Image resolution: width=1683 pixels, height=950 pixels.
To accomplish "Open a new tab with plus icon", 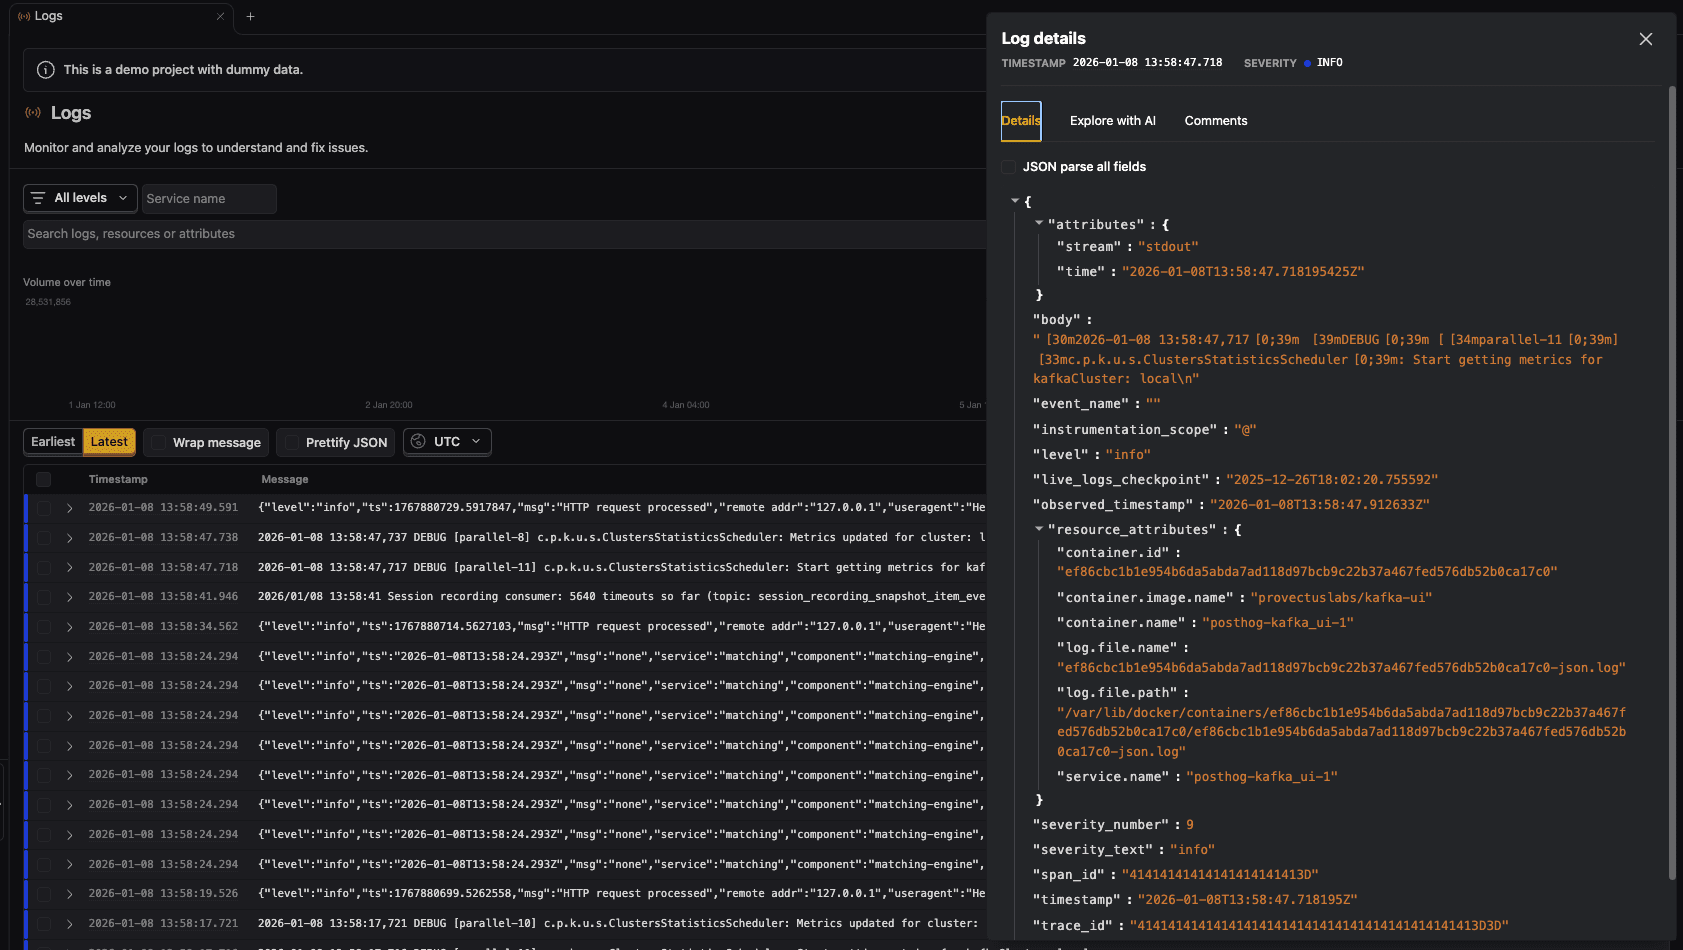I will coord(250,16).
